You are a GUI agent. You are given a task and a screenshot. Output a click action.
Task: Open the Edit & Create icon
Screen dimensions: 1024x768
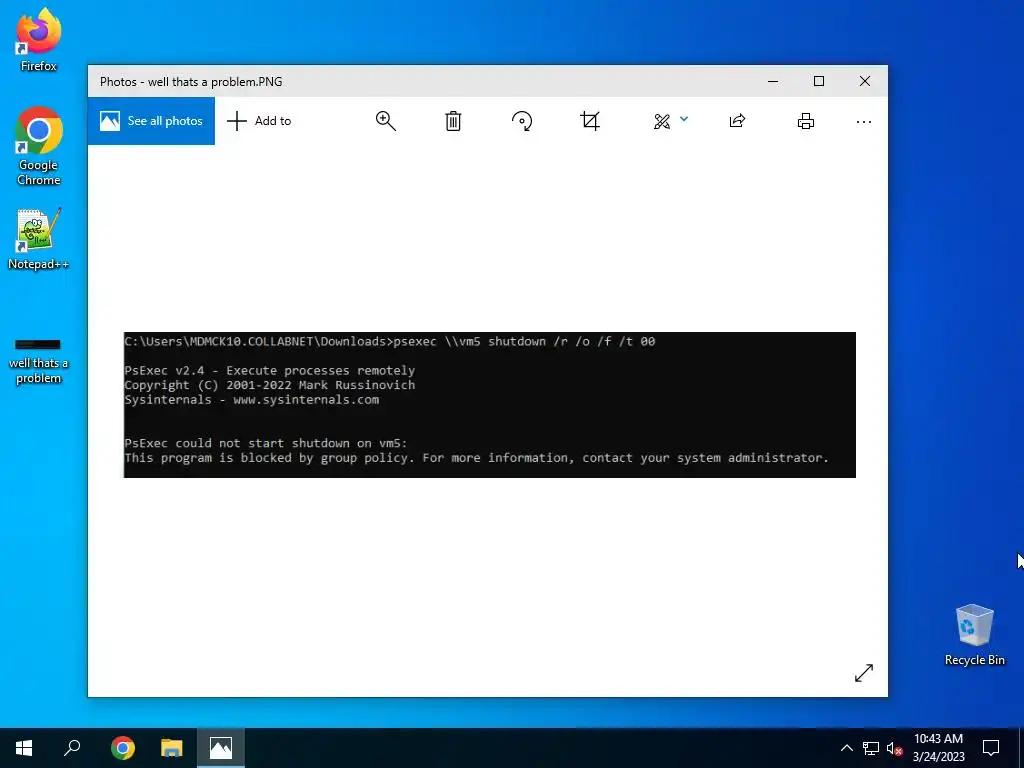(662, 121)
